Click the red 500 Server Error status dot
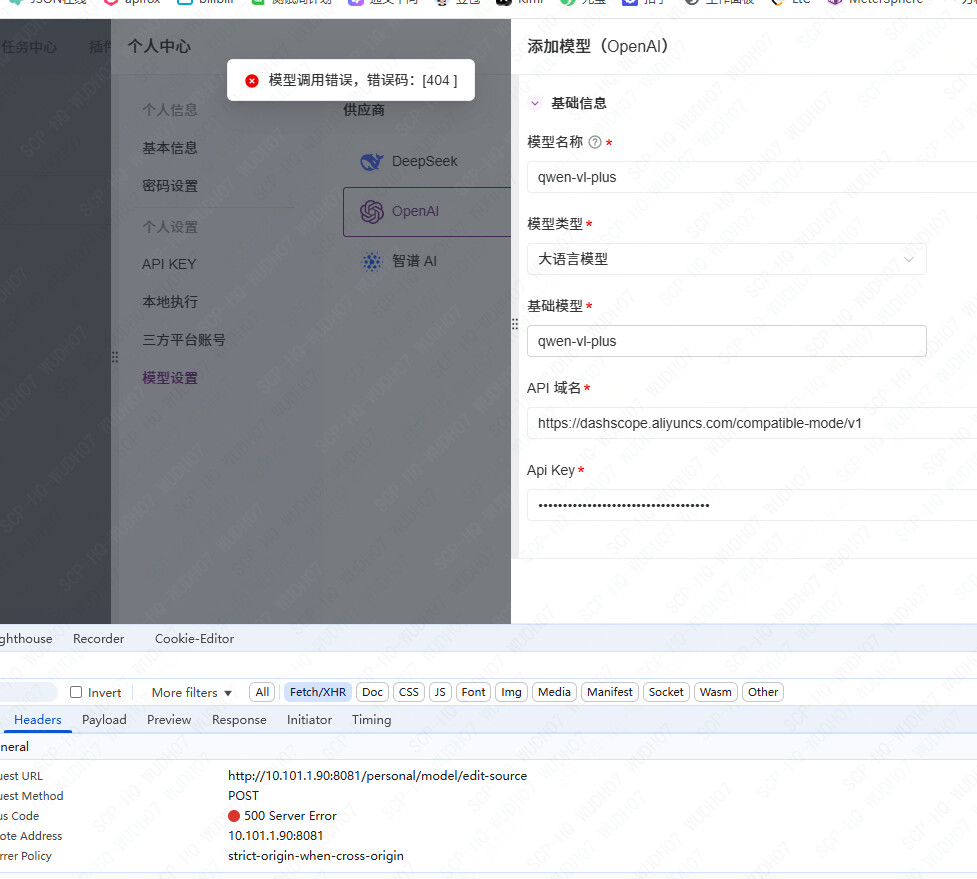The width and height of the screenshot is (977, 879). pyautogui.click(x=234, y=816)
